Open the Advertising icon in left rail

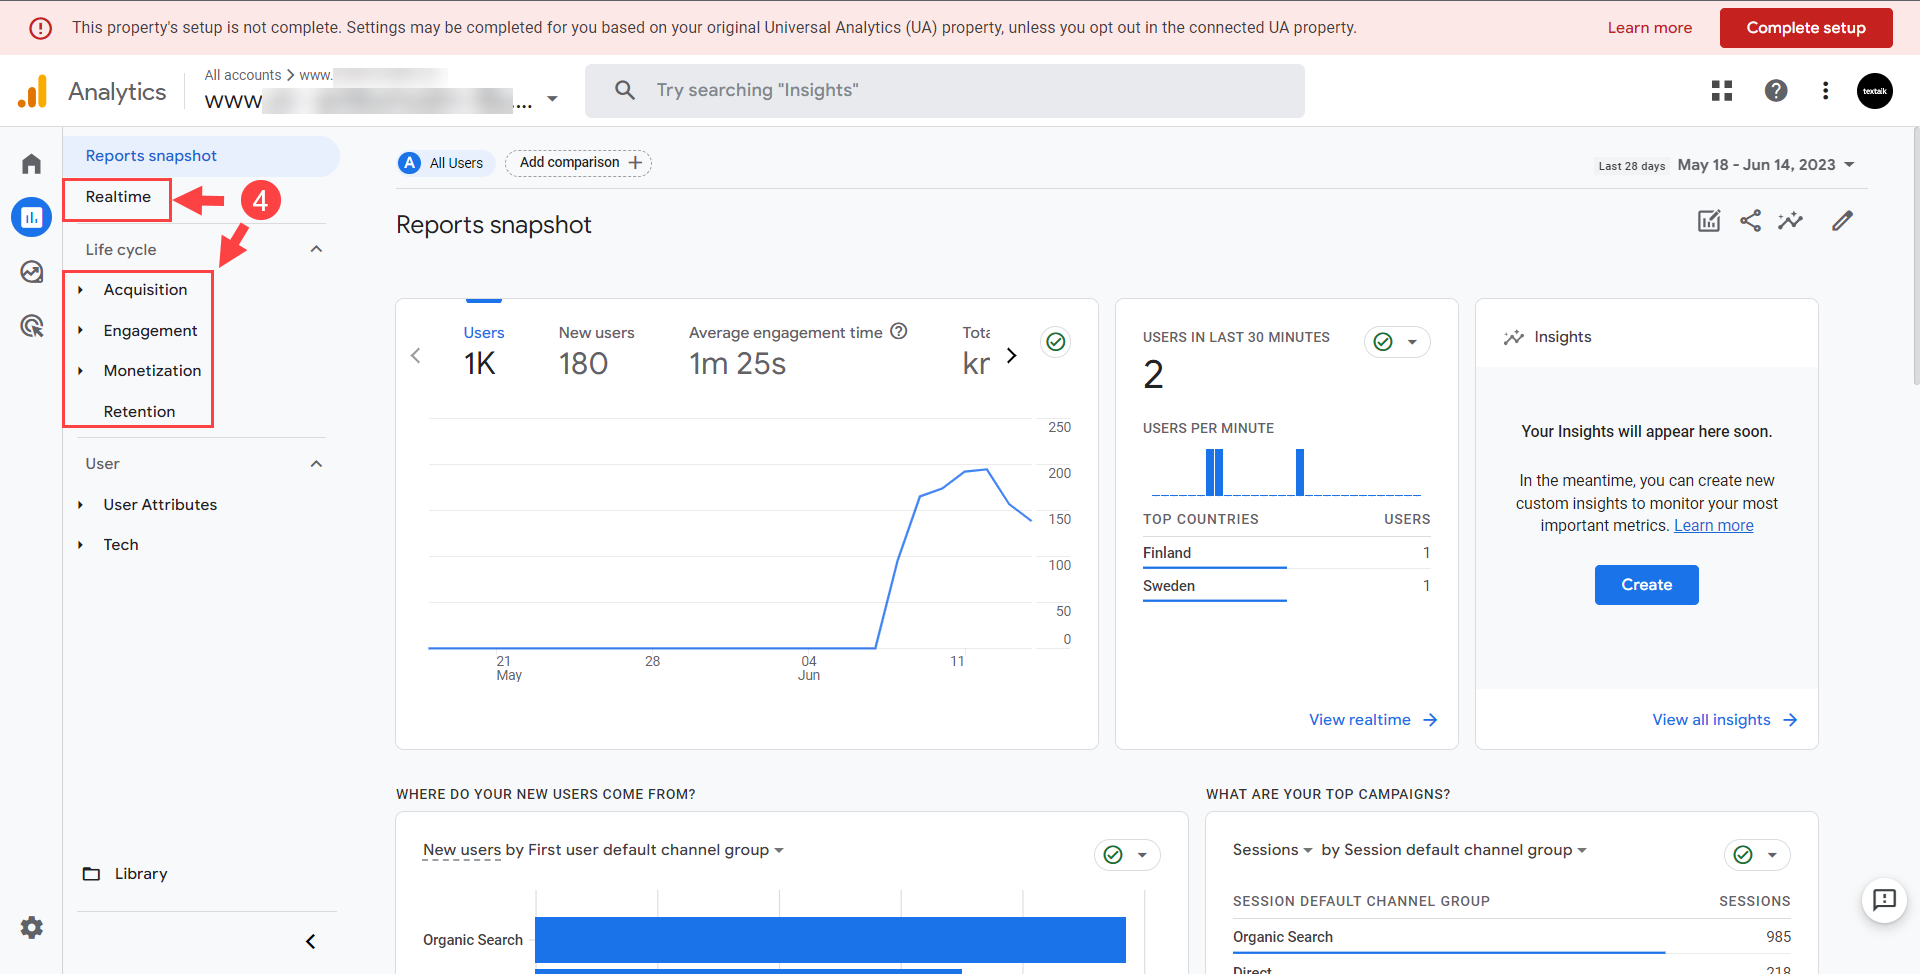coord(32,326)
